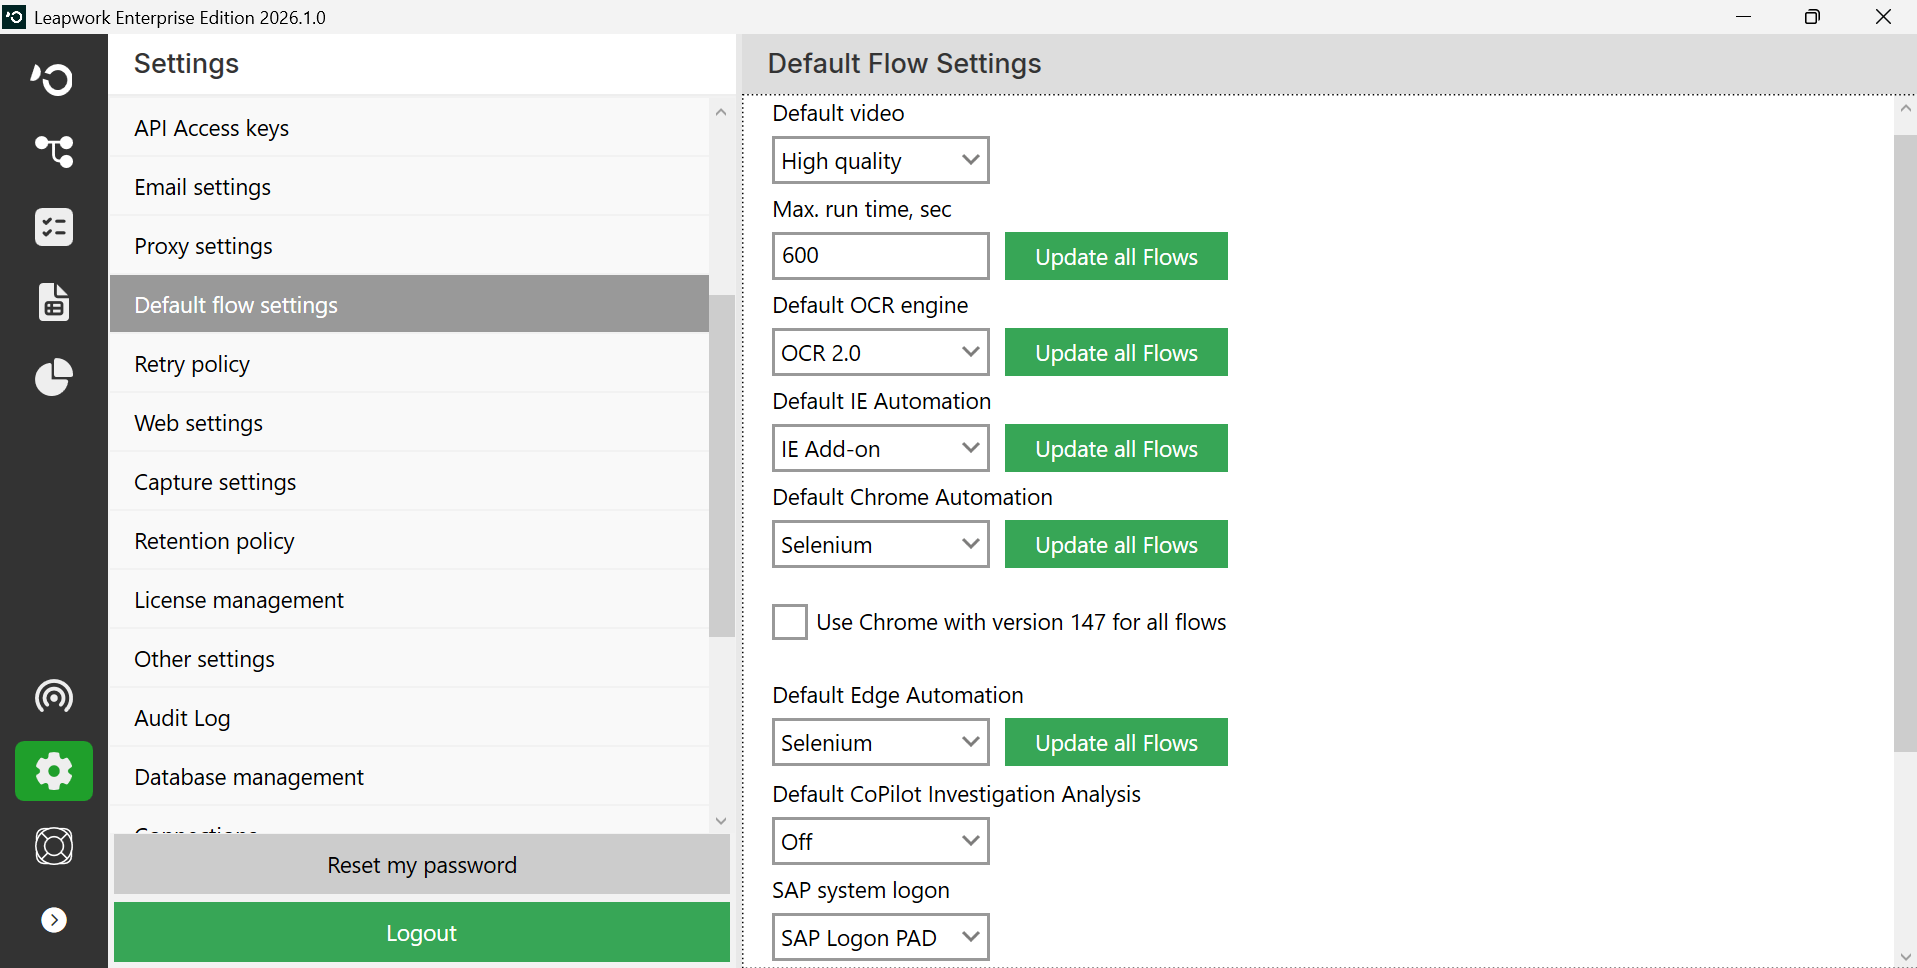Viewport: 1917px width, 968px height.
Task: Open Capture settings
Action: pos(409,482)
